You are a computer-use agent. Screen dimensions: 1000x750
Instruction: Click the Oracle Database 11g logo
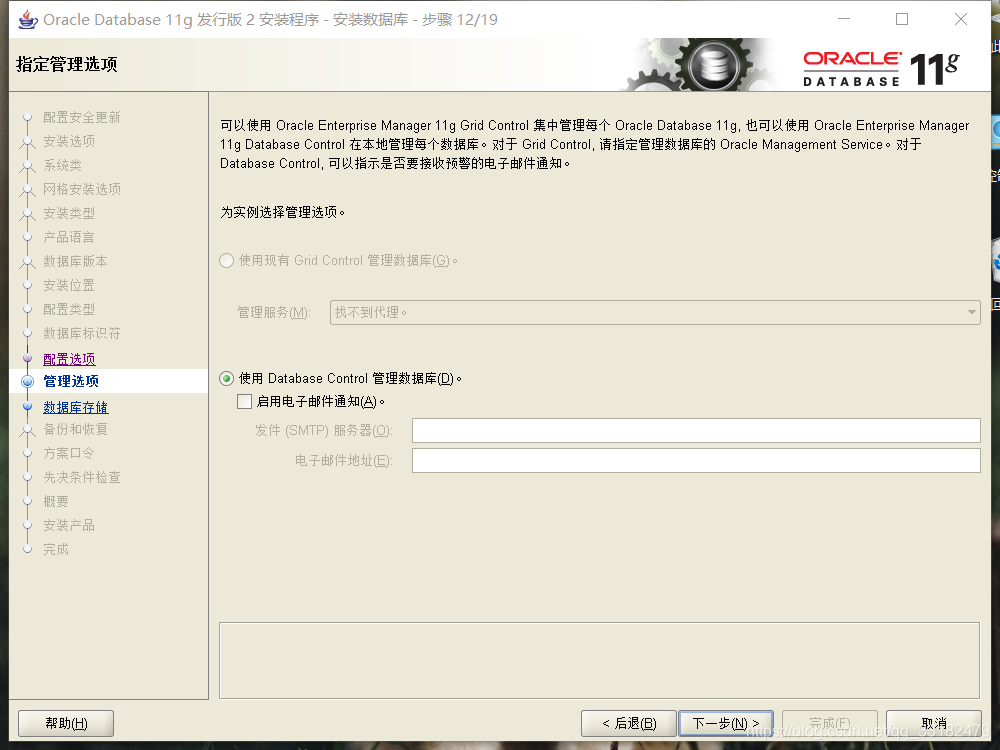tap(881, 69)
